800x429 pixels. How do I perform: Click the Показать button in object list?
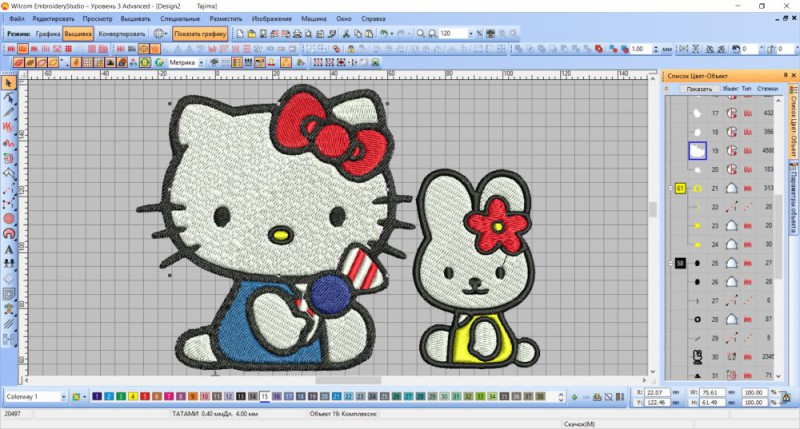click(x=699, y=89)
